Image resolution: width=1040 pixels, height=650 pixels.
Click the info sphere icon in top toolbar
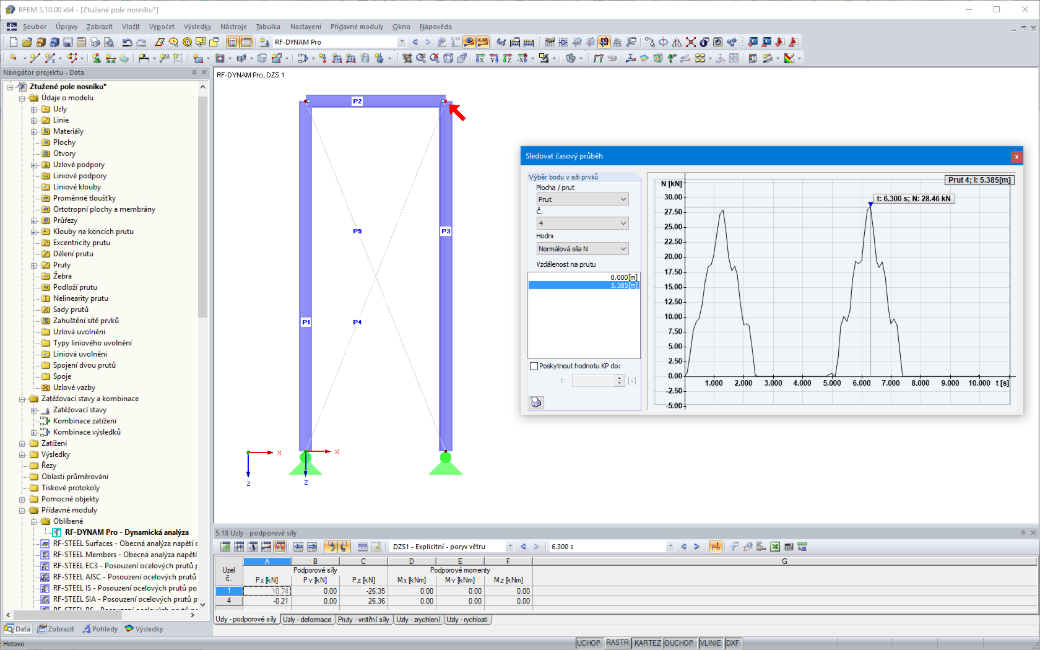(704, 42)
